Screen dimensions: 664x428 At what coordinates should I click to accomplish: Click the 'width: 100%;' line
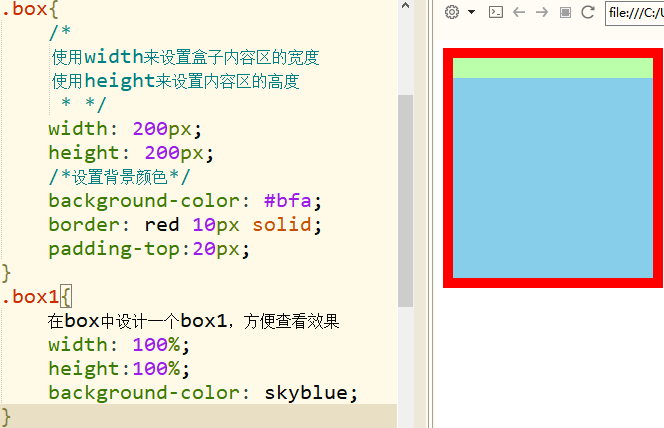119,345
